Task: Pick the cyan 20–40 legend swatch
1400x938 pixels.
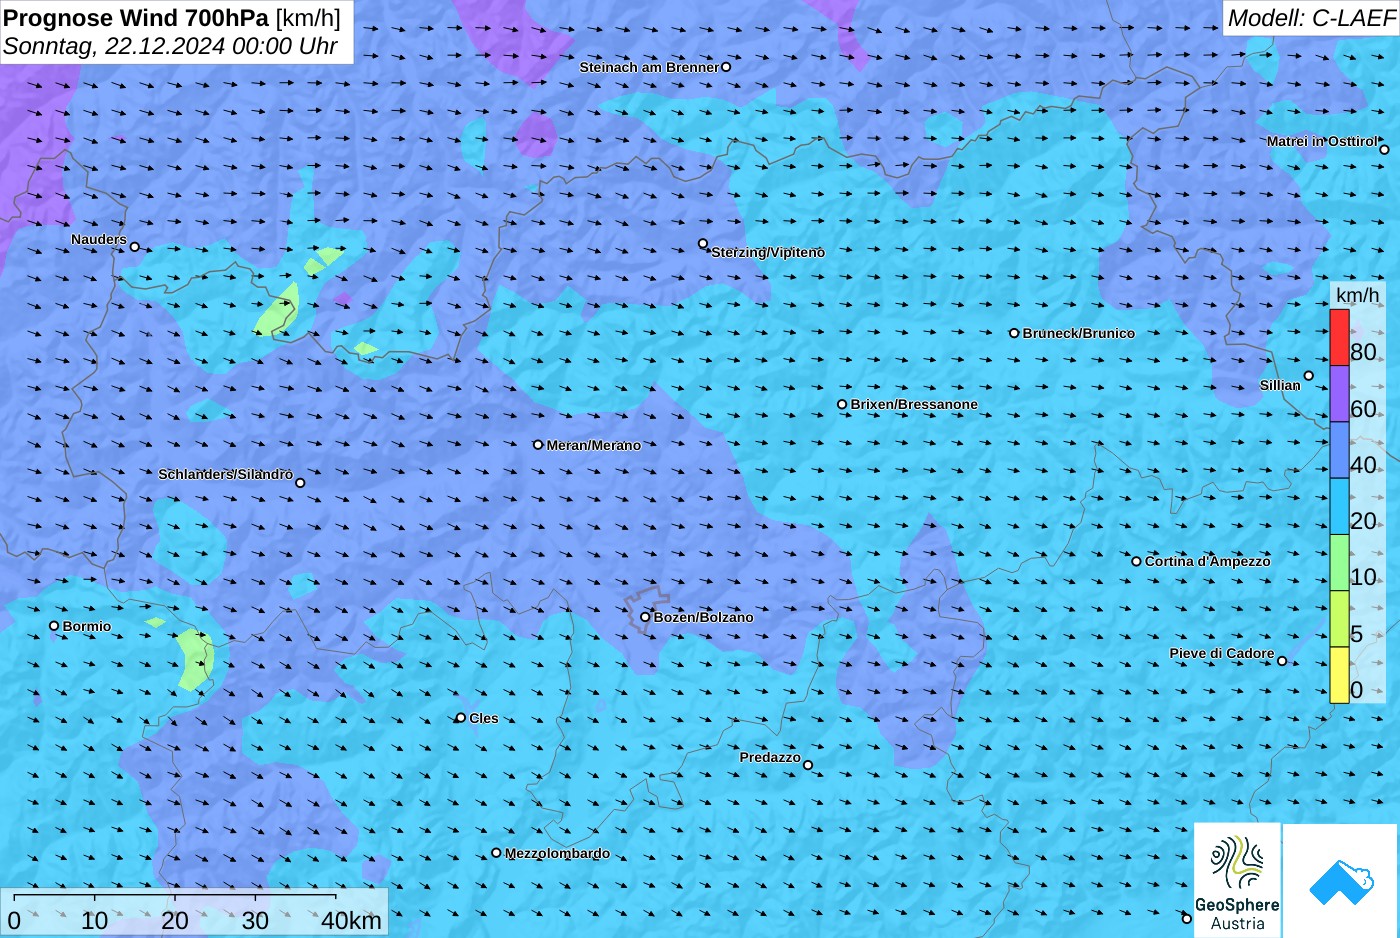Action: click(1339, 507)
